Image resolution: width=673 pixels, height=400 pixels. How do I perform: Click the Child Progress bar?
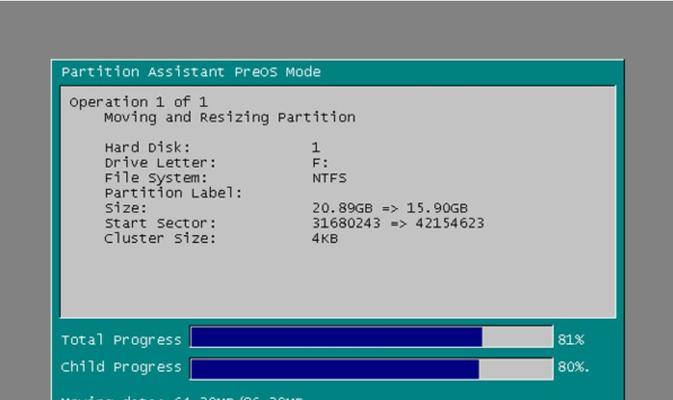(371, 369)
